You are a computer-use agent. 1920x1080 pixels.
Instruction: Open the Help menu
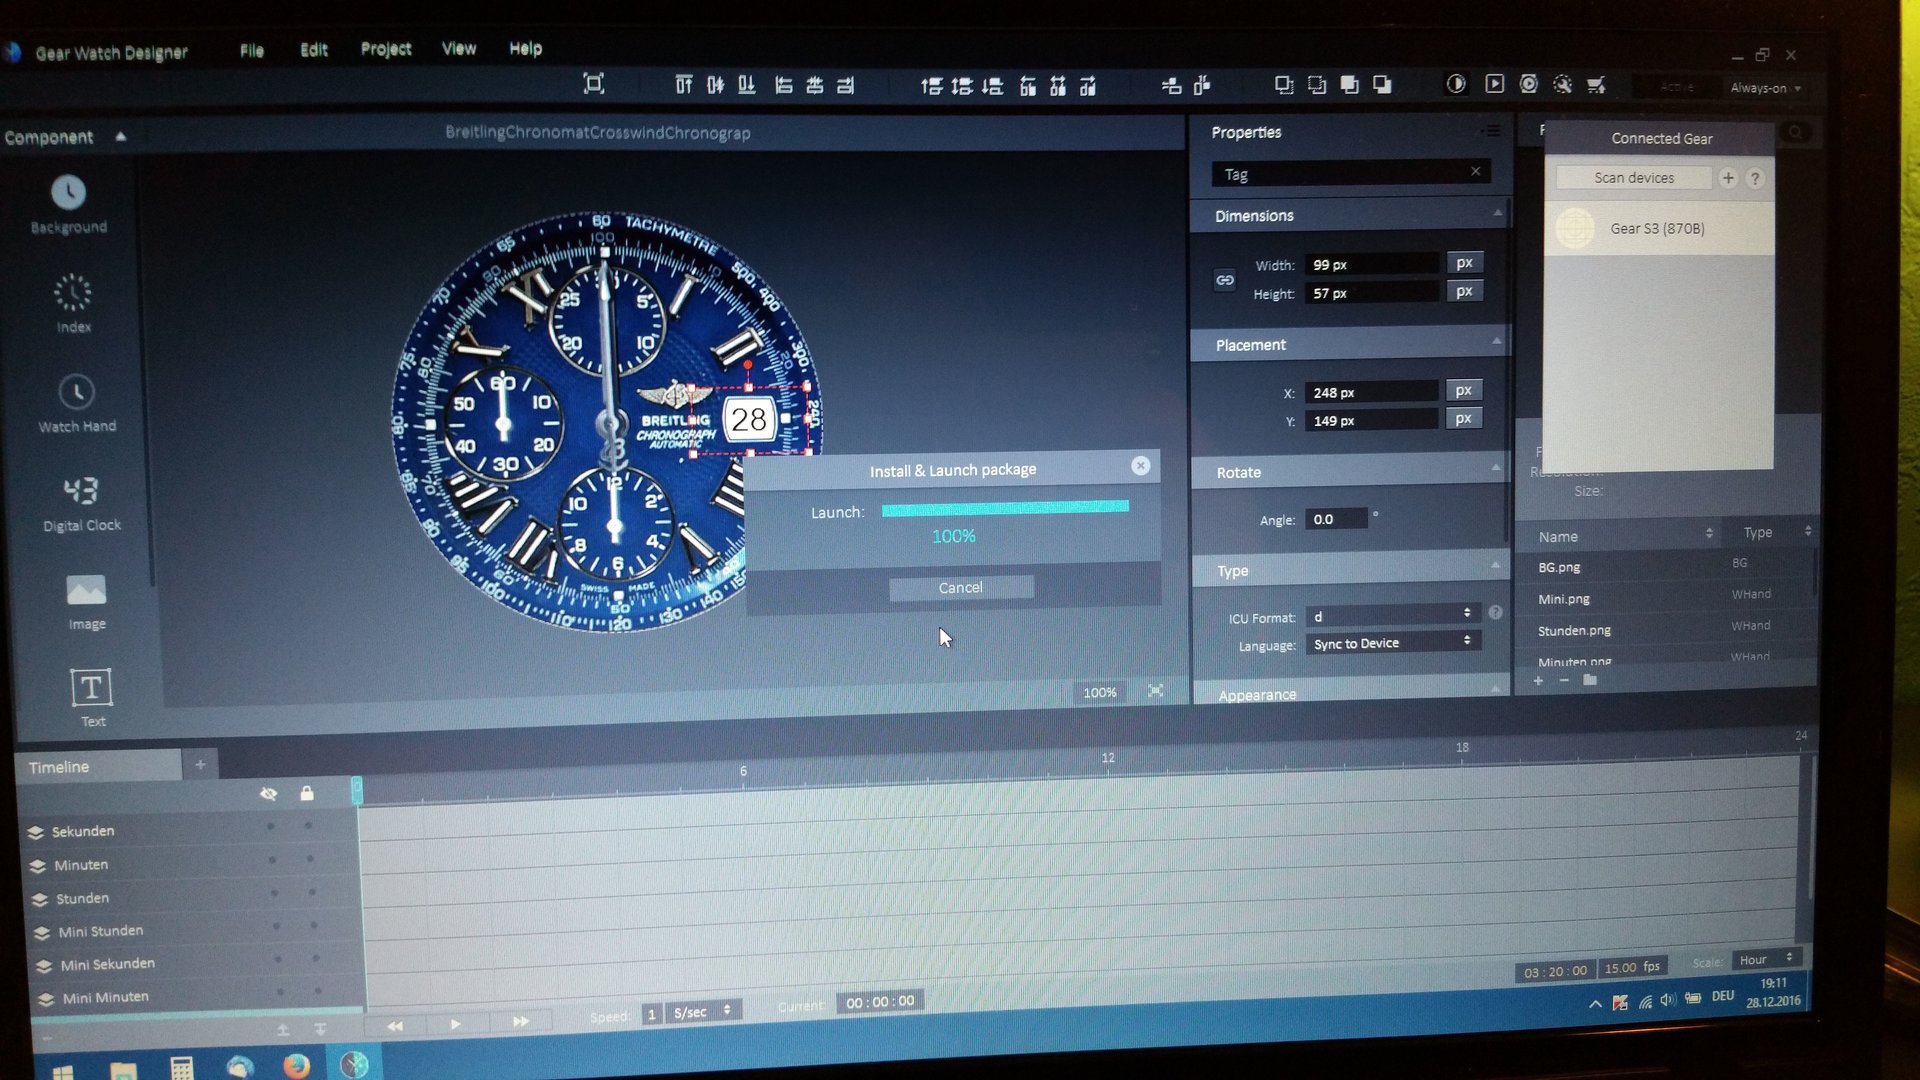click(525, 48)
